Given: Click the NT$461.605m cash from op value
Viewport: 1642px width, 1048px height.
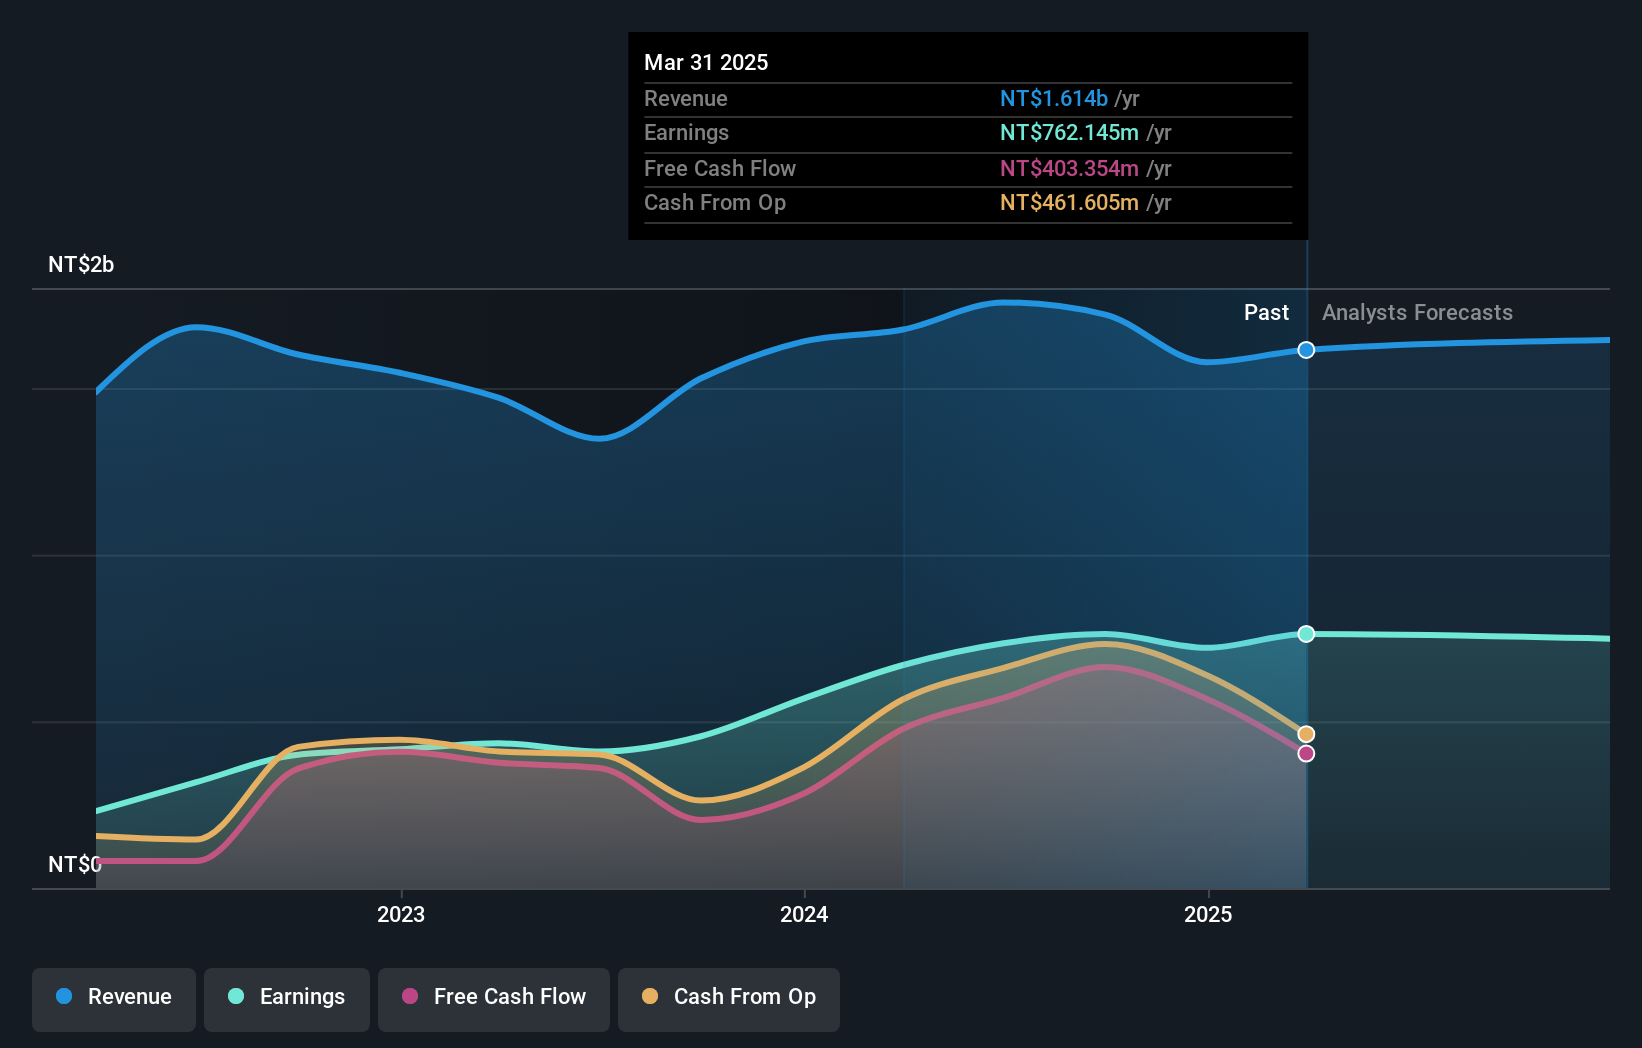Looking at the screenshot, I should click(1069, 202).
